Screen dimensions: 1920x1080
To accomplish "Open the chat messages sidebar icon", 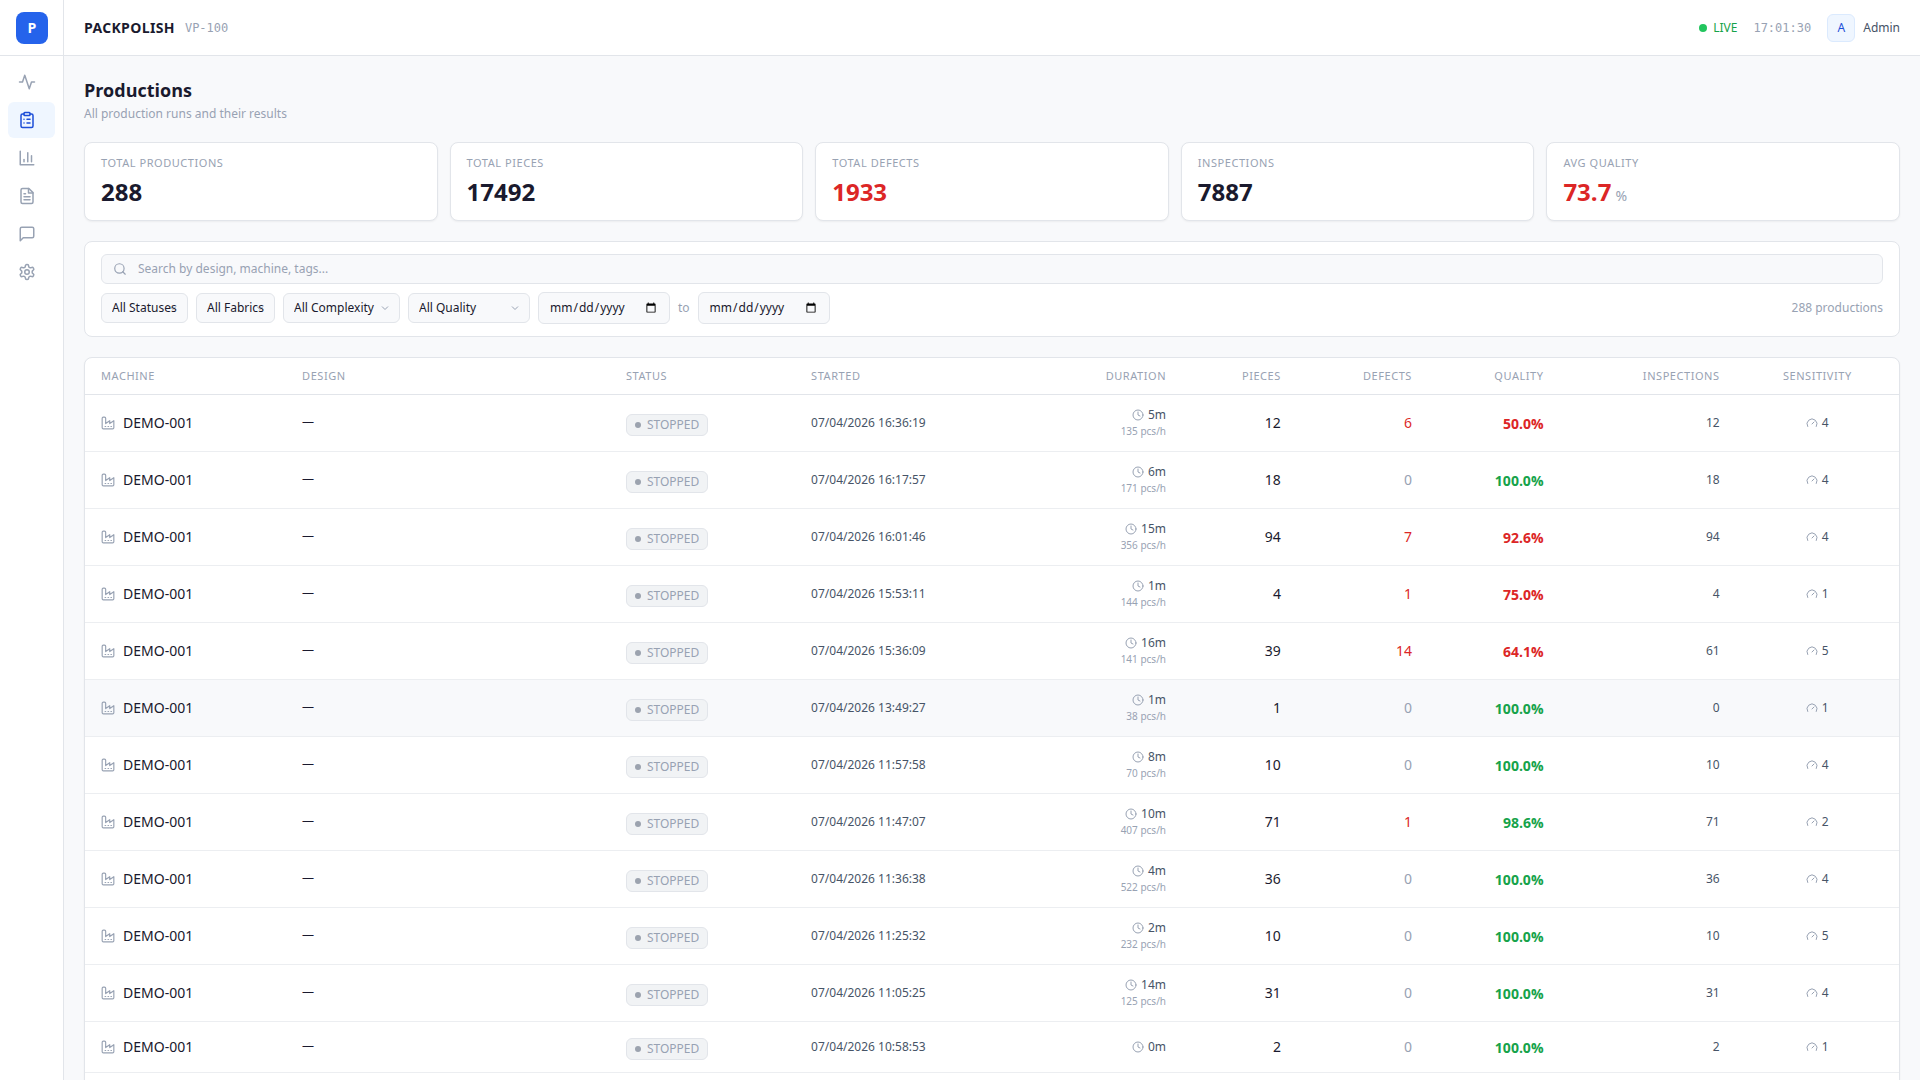I will point(27,234).
